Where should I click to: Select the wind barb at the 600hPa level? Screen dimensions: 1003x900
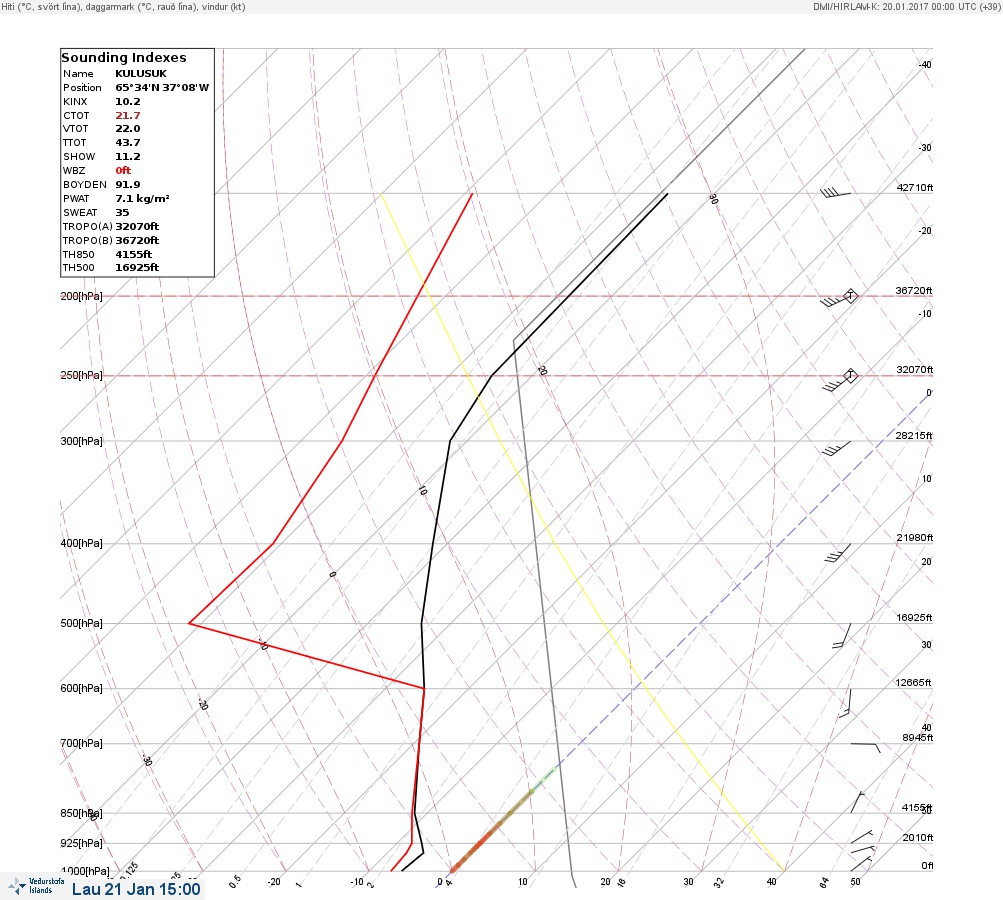tap(845, 703)
